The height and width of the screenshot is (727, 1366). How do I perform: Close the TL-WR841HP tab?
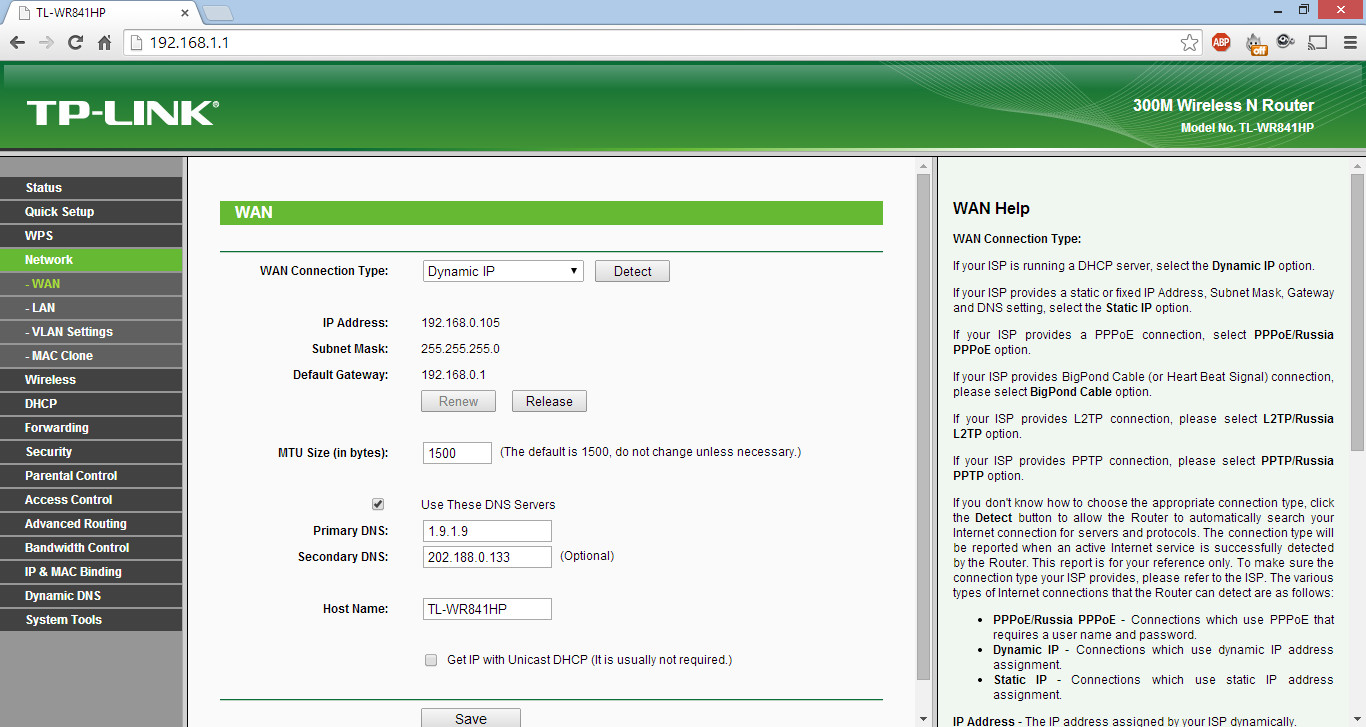[x=186, y=13]
